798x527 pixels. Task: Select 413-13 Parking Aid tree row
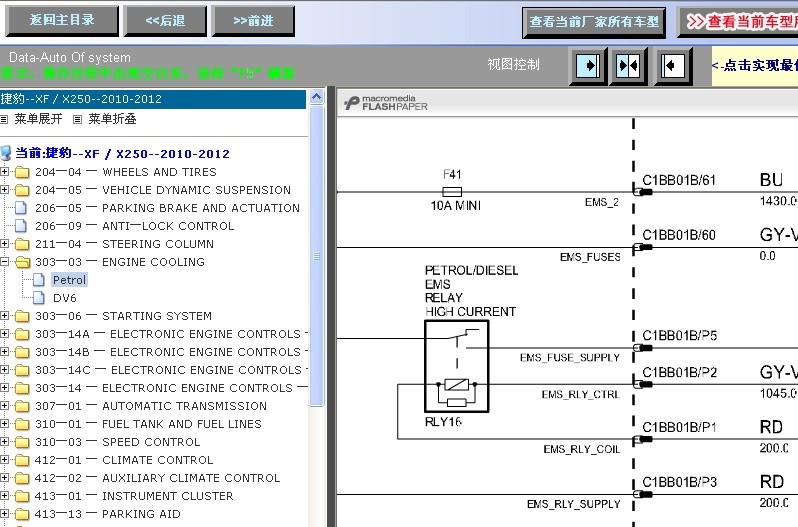point(108,514)
